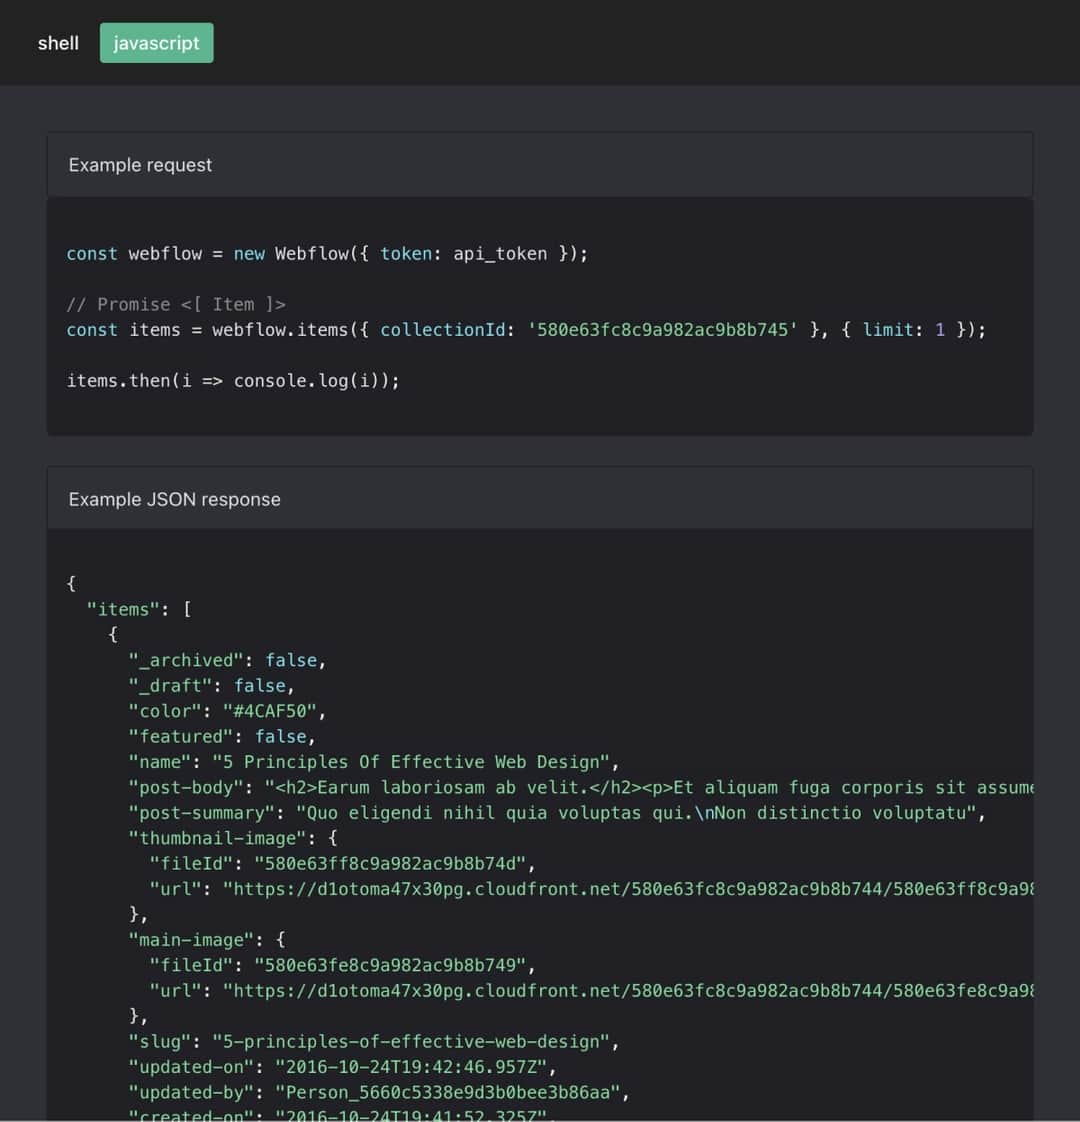1080x1122 pixels.
Task: Switch to the shell tab
Action: coord(58,43)
